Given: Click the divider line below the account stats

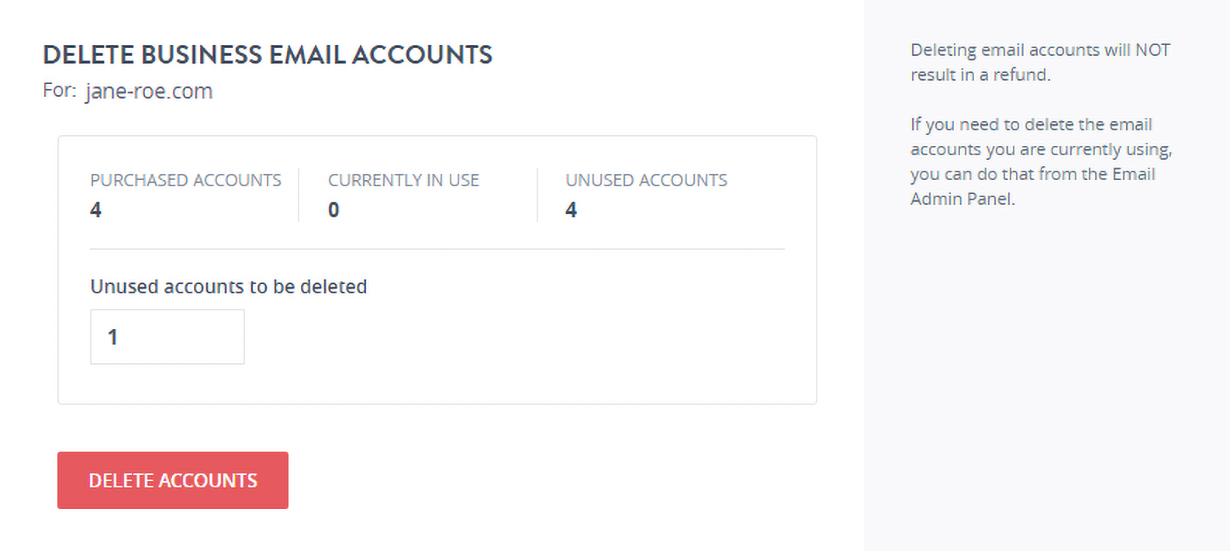Looking at the screenshot, I should (437, 248).
